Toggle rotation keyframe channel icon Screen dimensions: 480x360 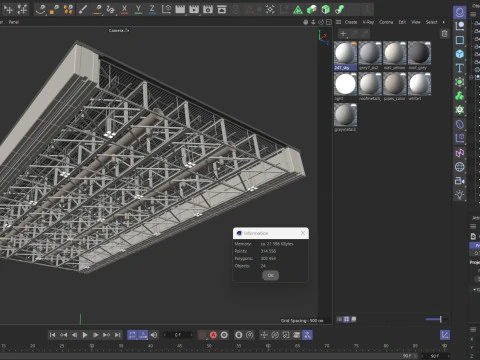point(275,335)
